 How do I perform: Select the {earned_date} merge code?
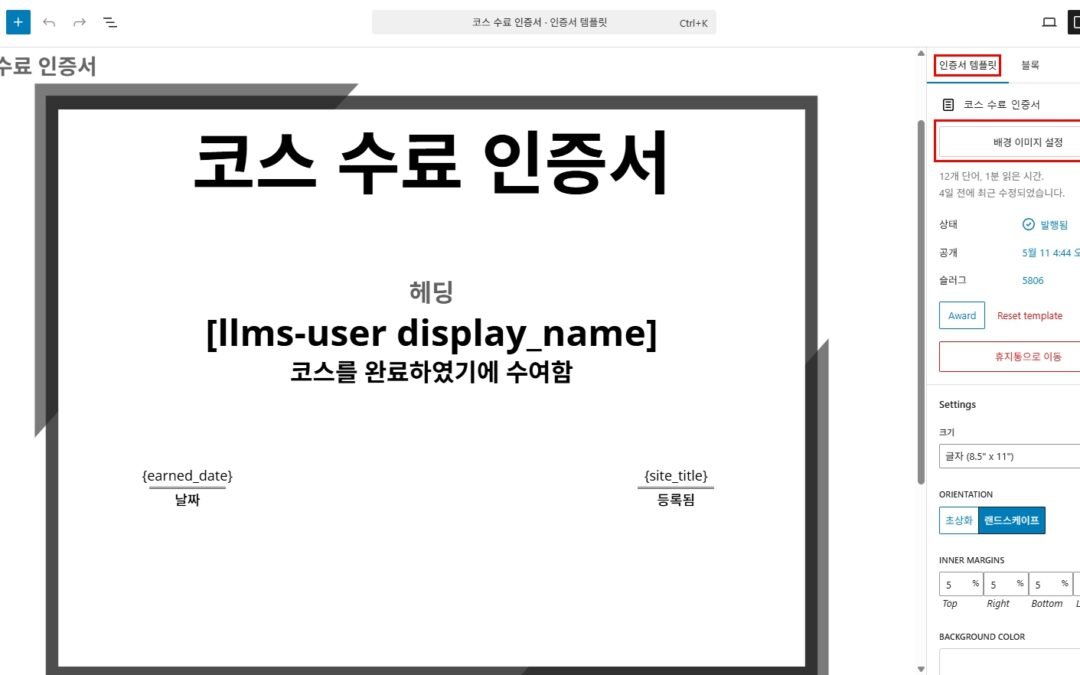tap(187, 476)
